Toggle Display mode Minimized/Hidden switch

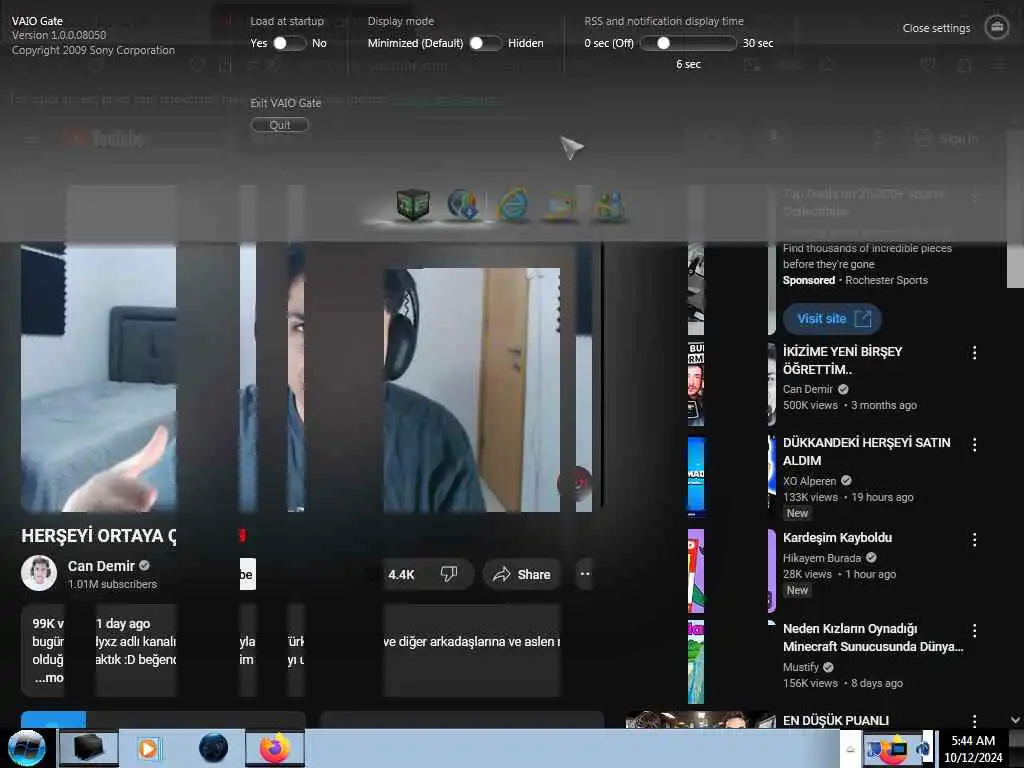[x=485, y=43]
